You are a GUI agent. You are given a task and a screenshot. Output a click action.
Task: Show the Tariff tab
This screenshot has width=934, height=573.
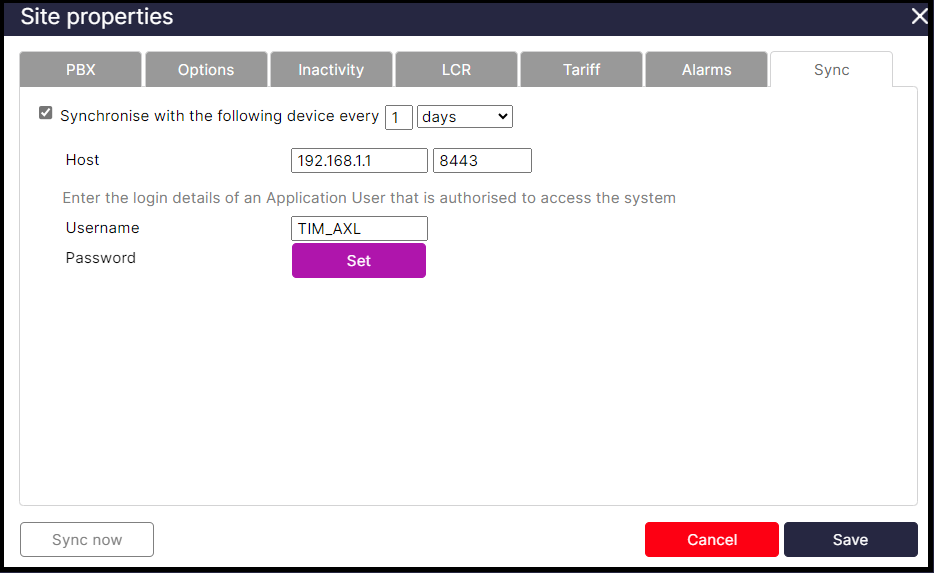pos(581,70)
